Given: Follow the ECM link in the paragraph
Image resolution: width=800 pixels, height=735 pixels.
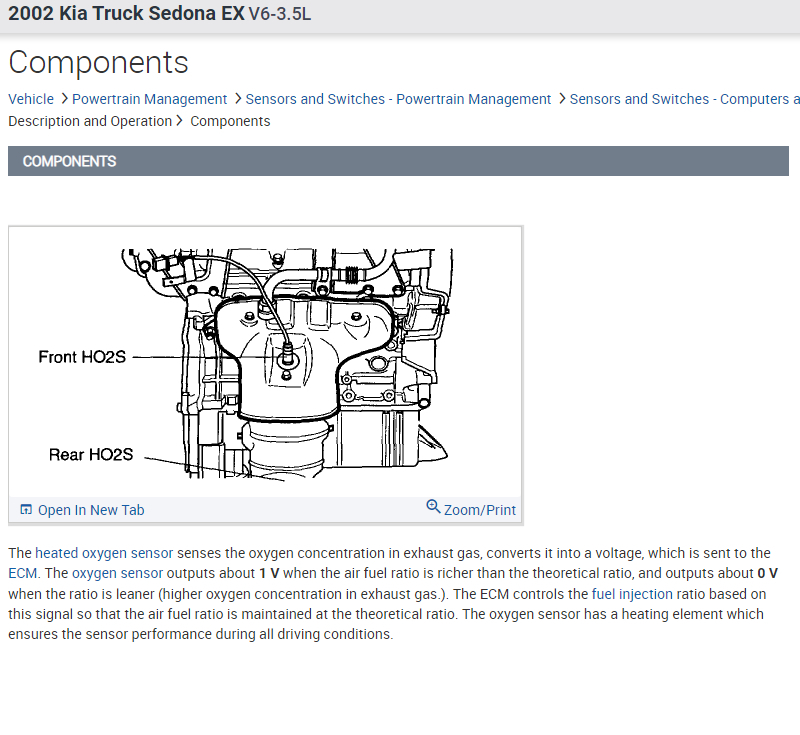Looking at the screenshot, I should [x=22, y=573].
